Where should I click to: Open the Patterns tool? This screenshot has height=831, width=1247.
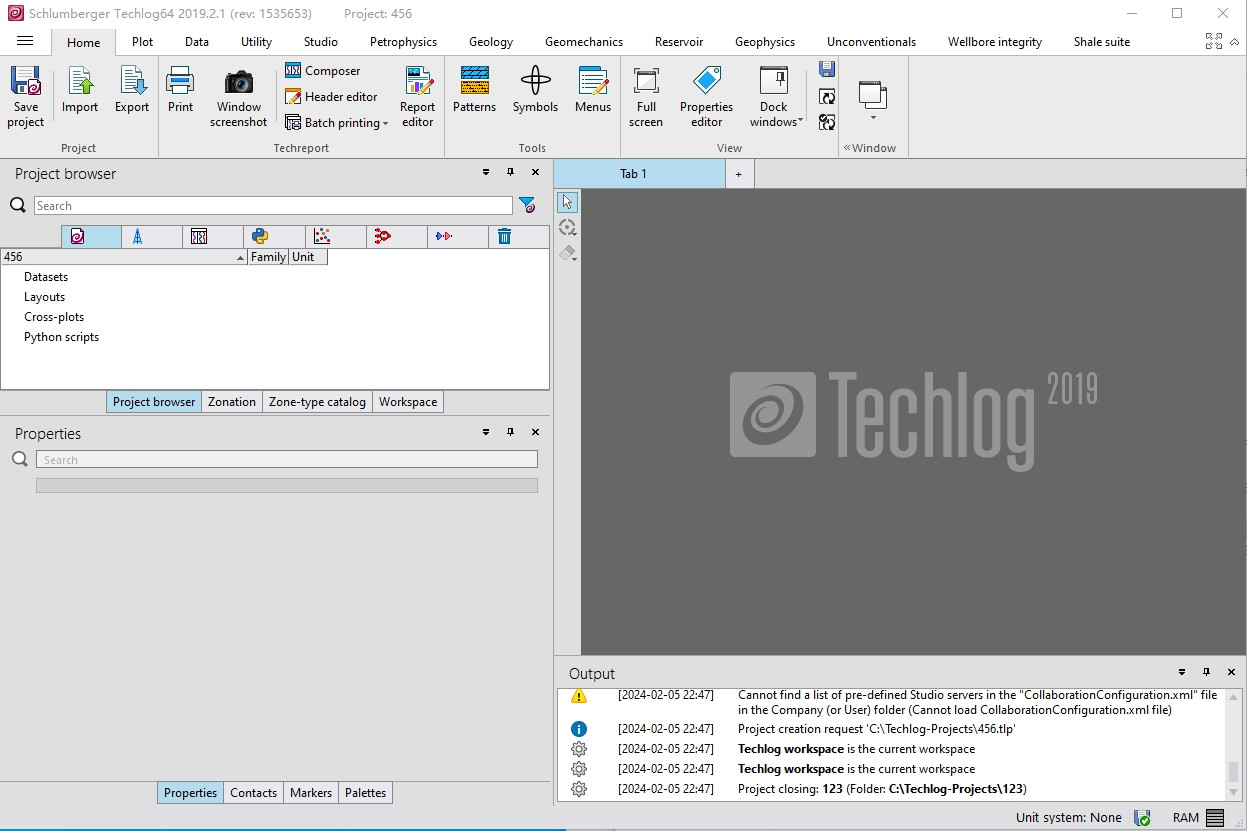click(x=474, y=92)
